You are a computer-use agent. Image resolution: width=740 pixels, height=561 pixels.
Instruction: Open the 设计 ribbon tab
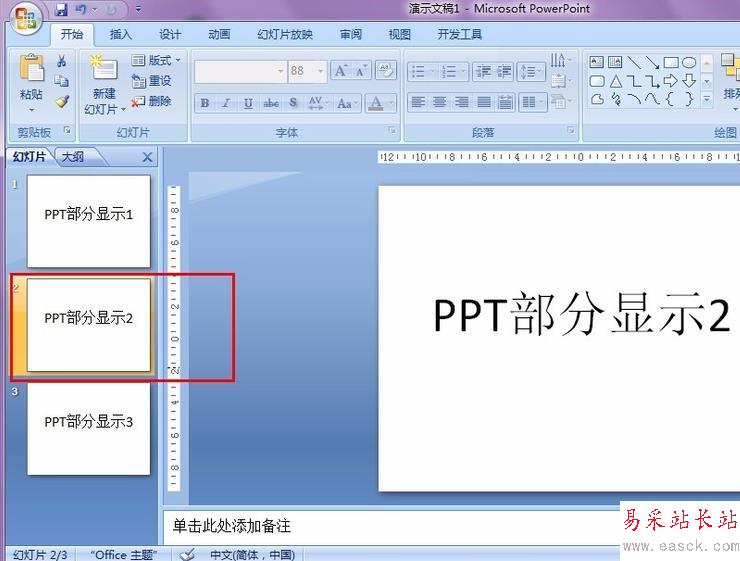[169, 34]
